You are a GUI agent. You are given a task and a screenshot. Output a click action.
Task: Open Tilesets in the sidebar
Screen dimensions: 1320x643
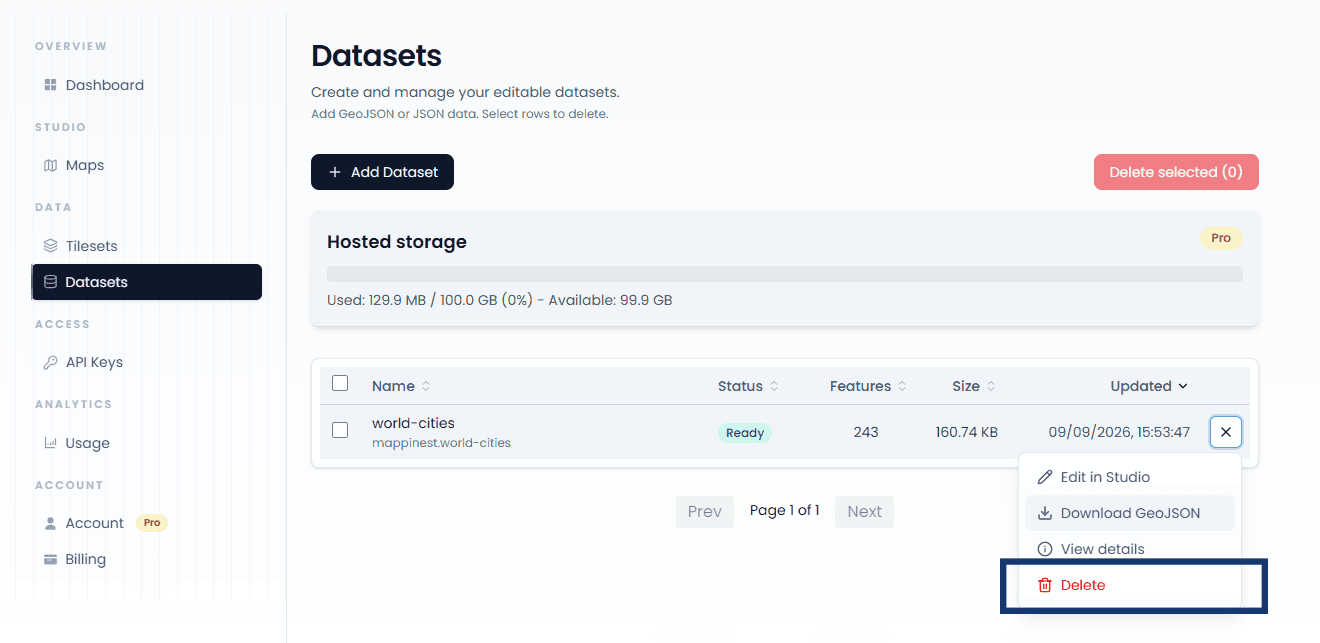[x=147, y=246]
